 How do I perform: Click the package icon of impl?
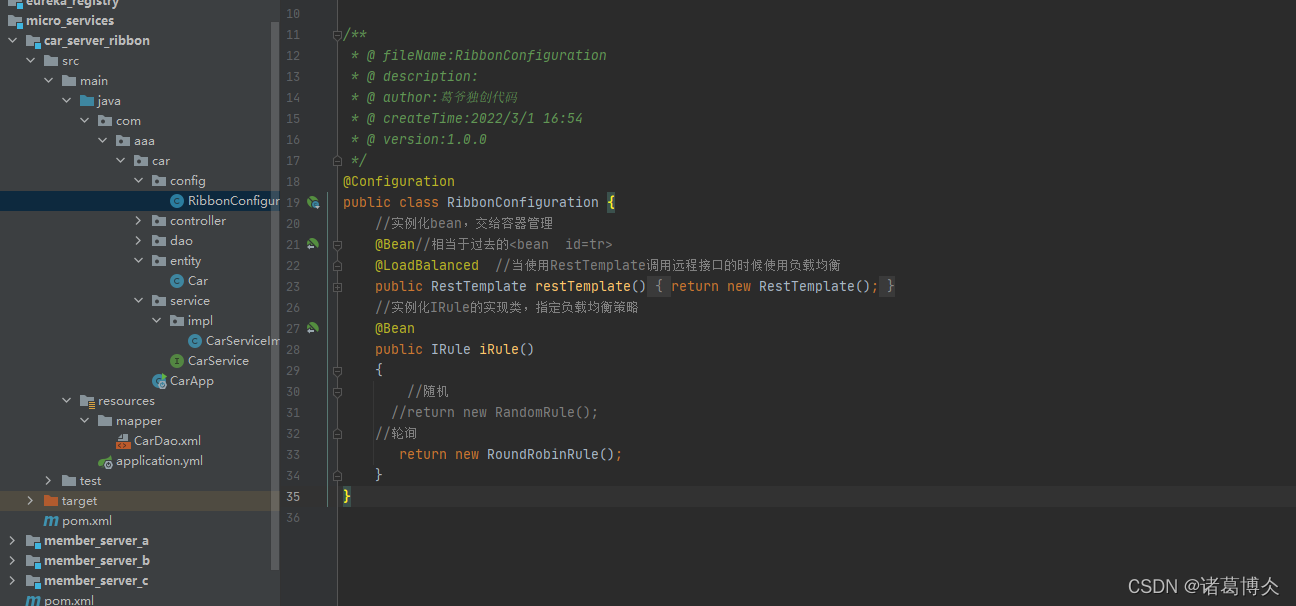pos(177,321)
